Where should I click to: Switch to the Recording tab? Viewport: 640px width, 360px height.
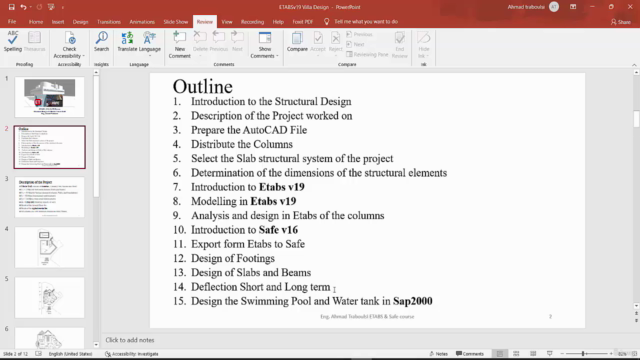click(x=252, y=22)
